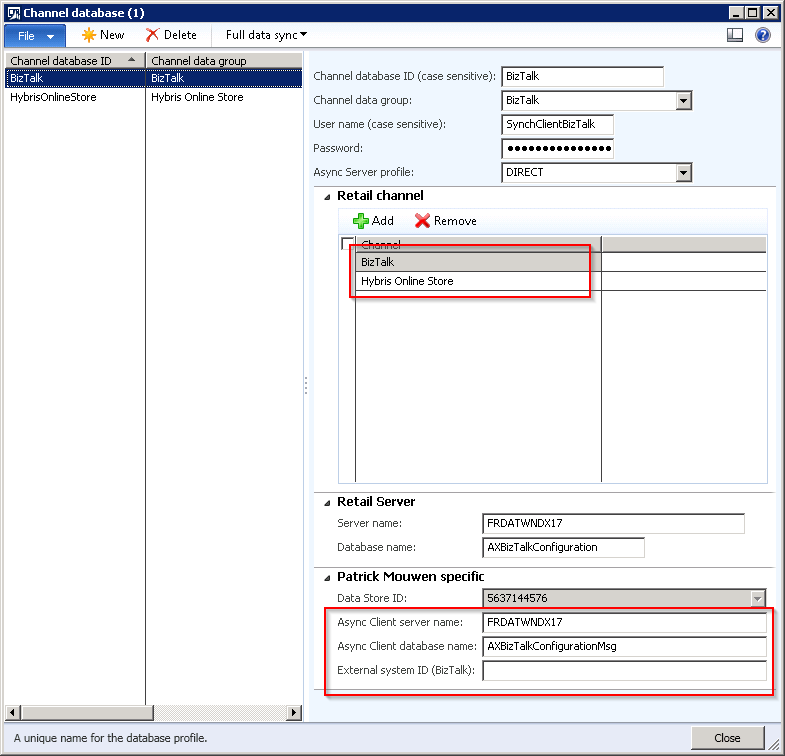The image size is (785, 756).
Task: Click the red Delete X icon
Action: (x=152, y=35)
